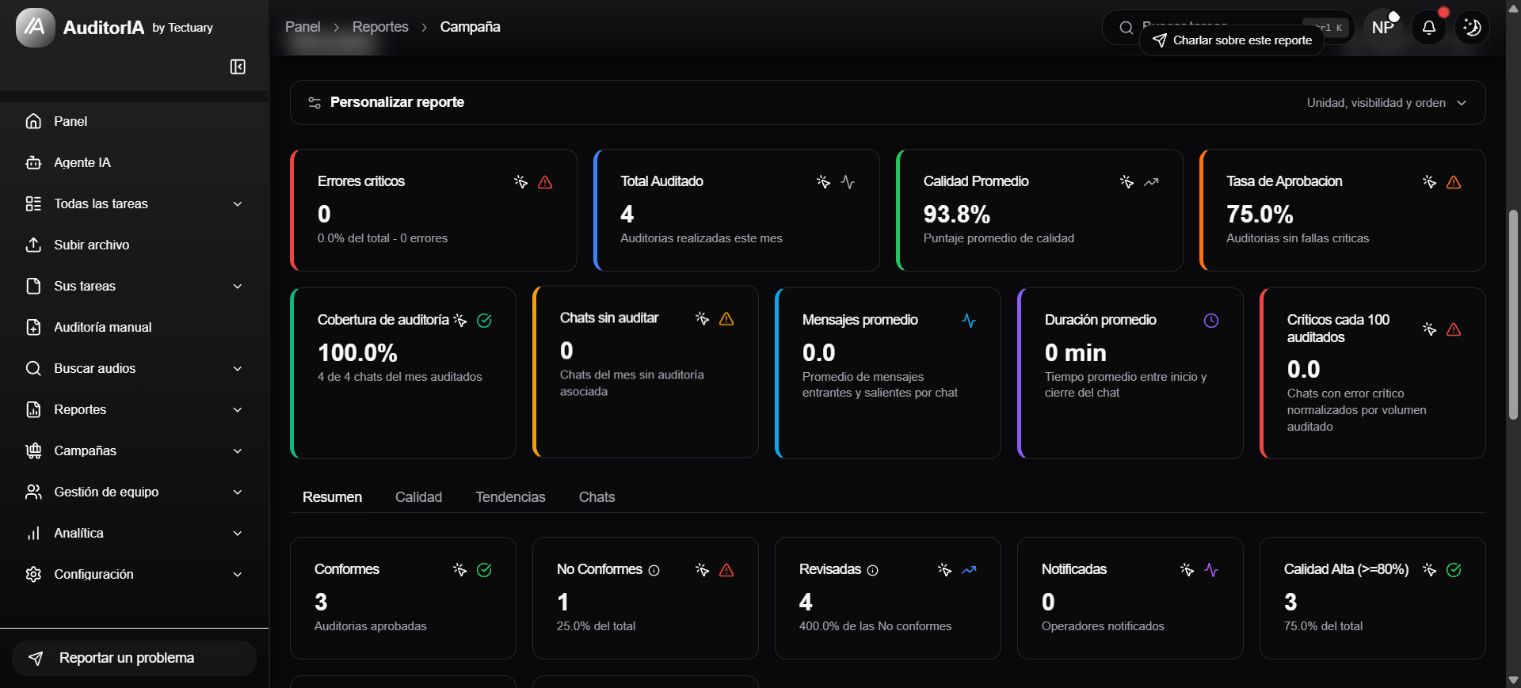Click the AuditorIA logo icon
1521x688 pixels.
[x=35, y=28]
